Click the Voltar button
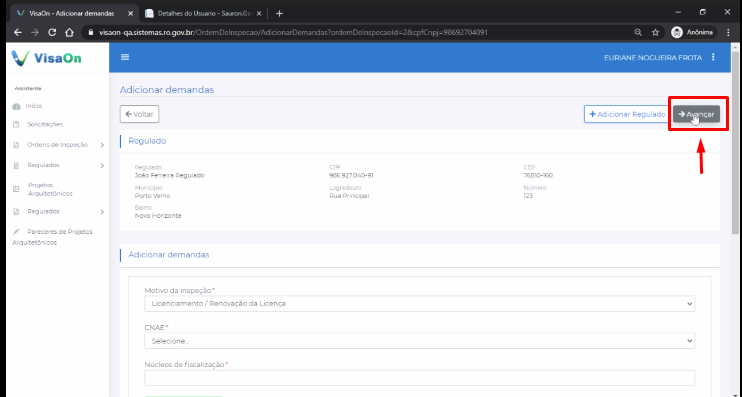 (x=139, y=114)
